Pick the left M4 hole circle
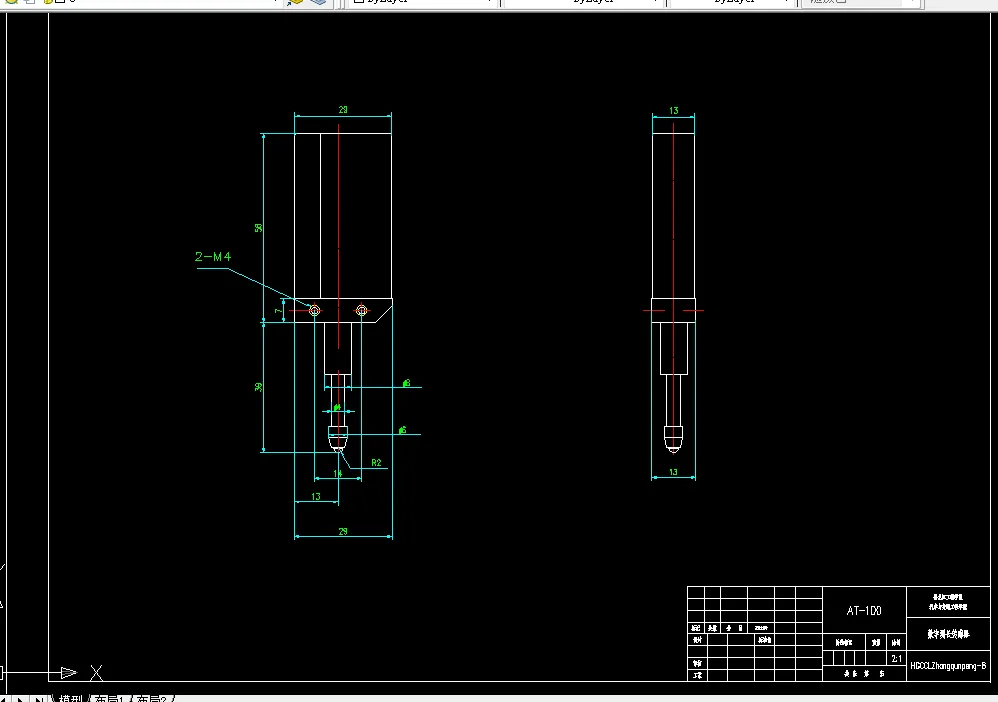The image size is (998, 702). [x=314, y=311]
